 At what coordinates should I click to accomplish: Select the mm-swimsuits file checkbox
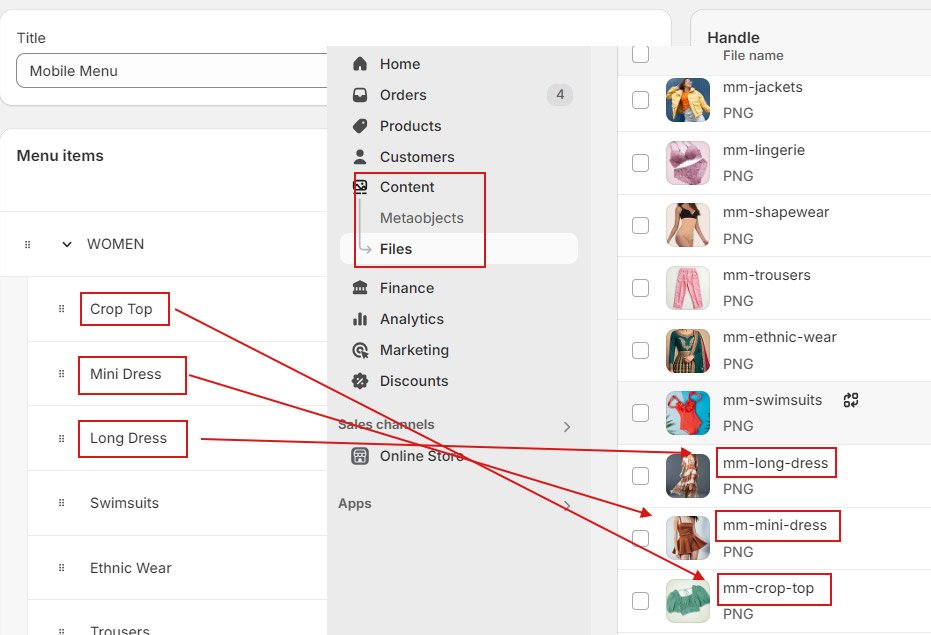click(640, 413)
